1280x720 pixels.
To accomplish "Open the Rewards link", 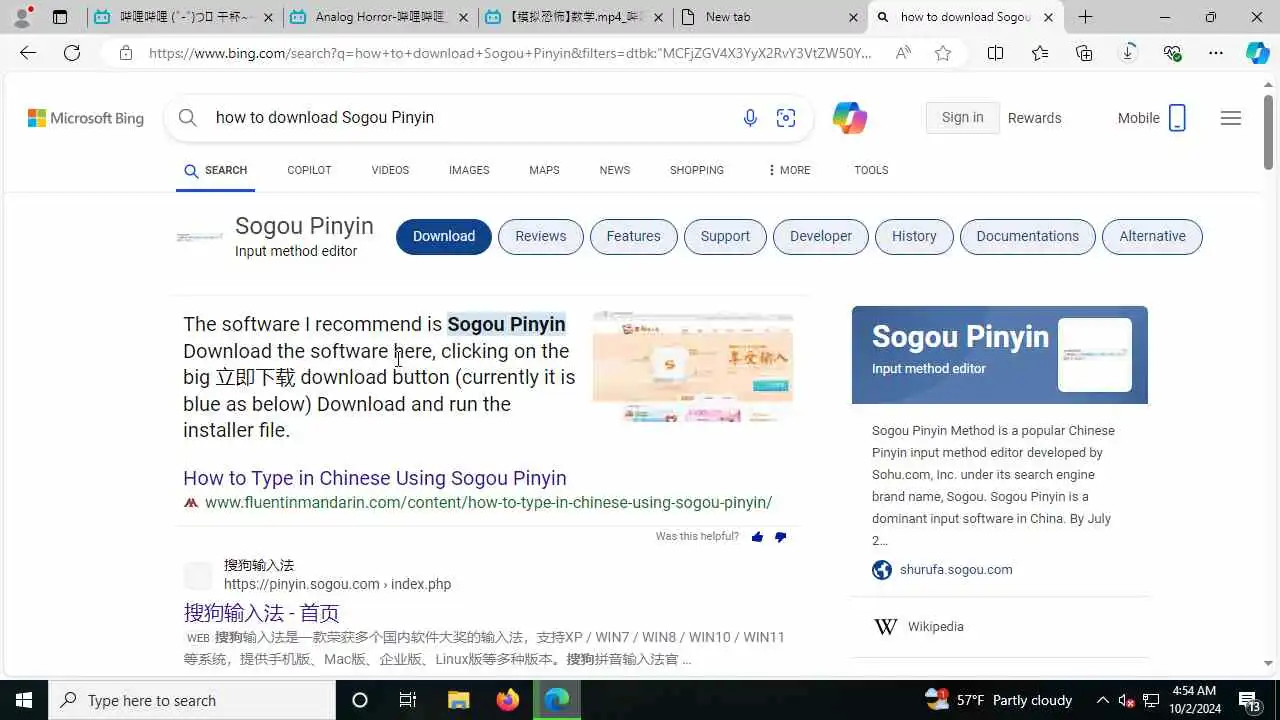I will 1035,118.
